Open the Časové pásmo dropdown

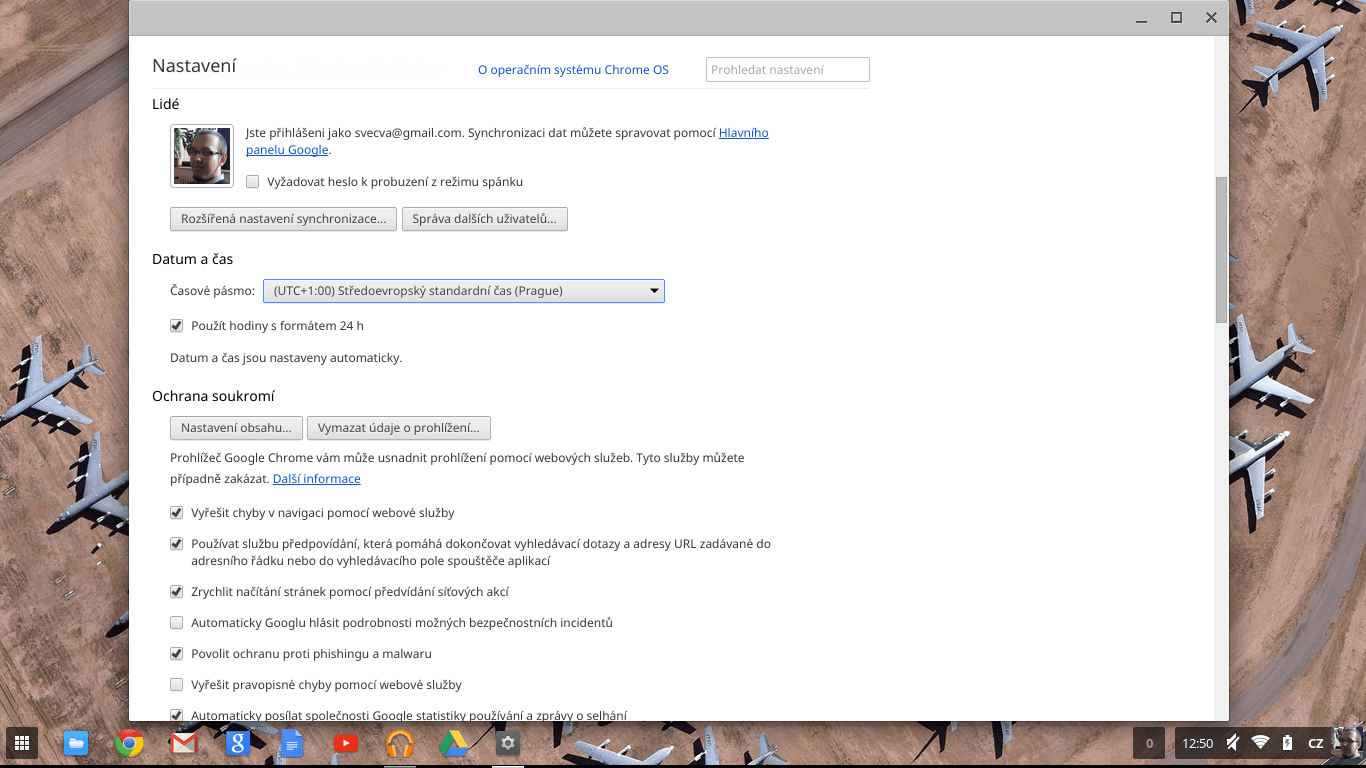(464, 291)
